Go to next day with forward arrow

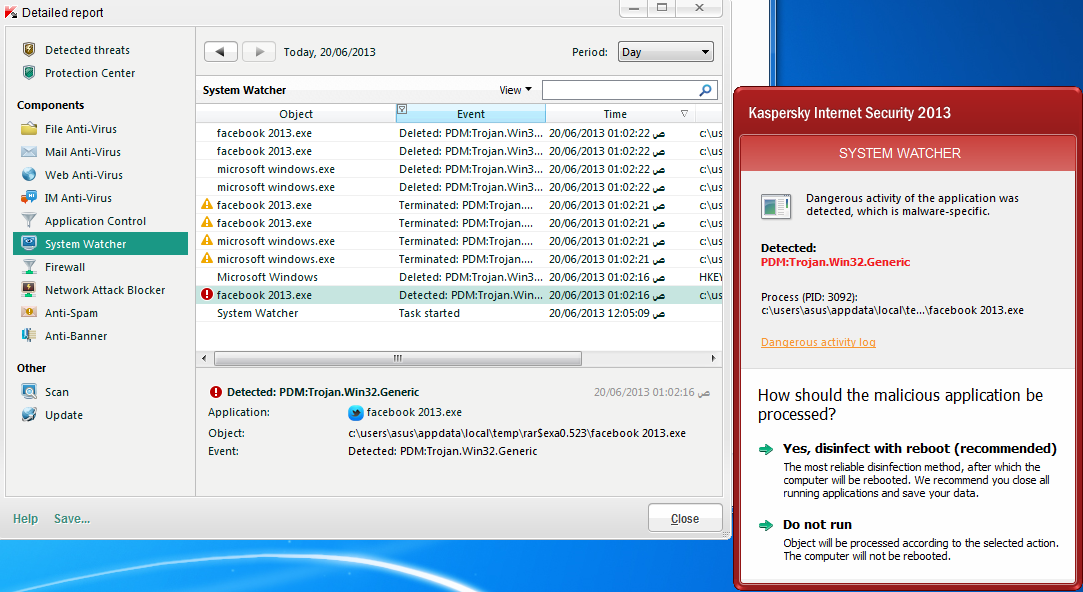coord(259,52)
